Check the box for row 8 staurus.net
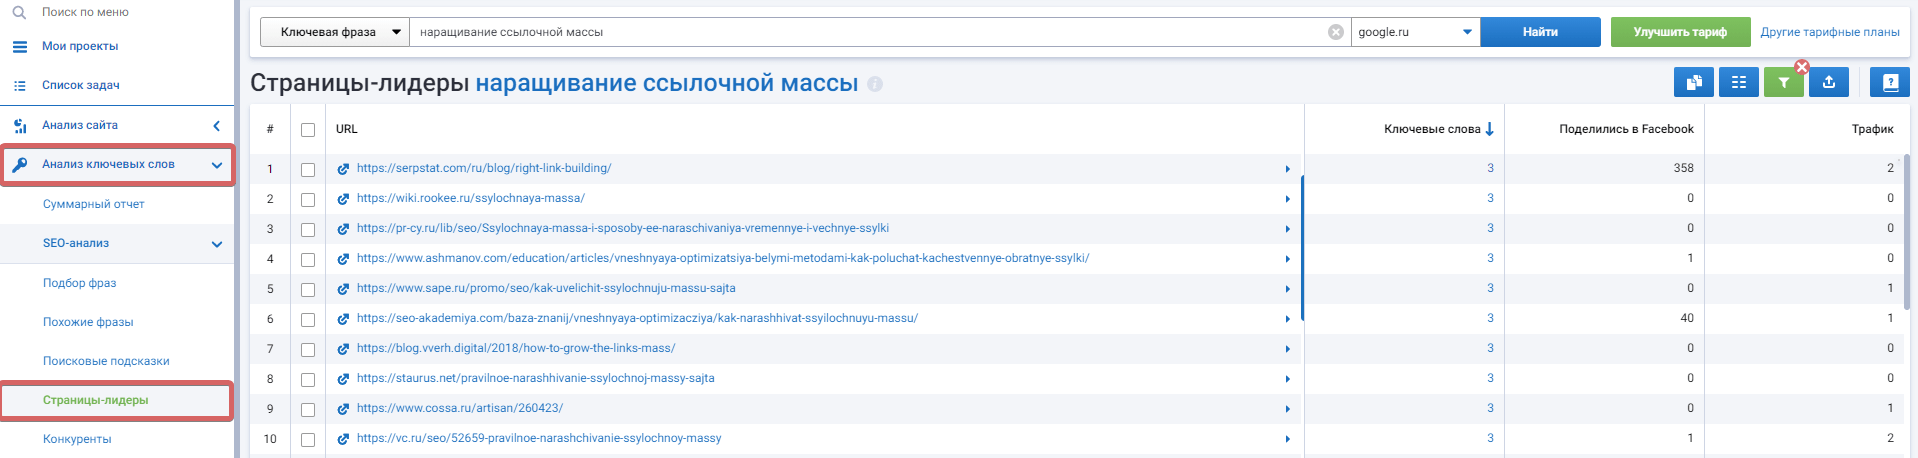Viewport: 1918px width, 458px height. (308, 380)
